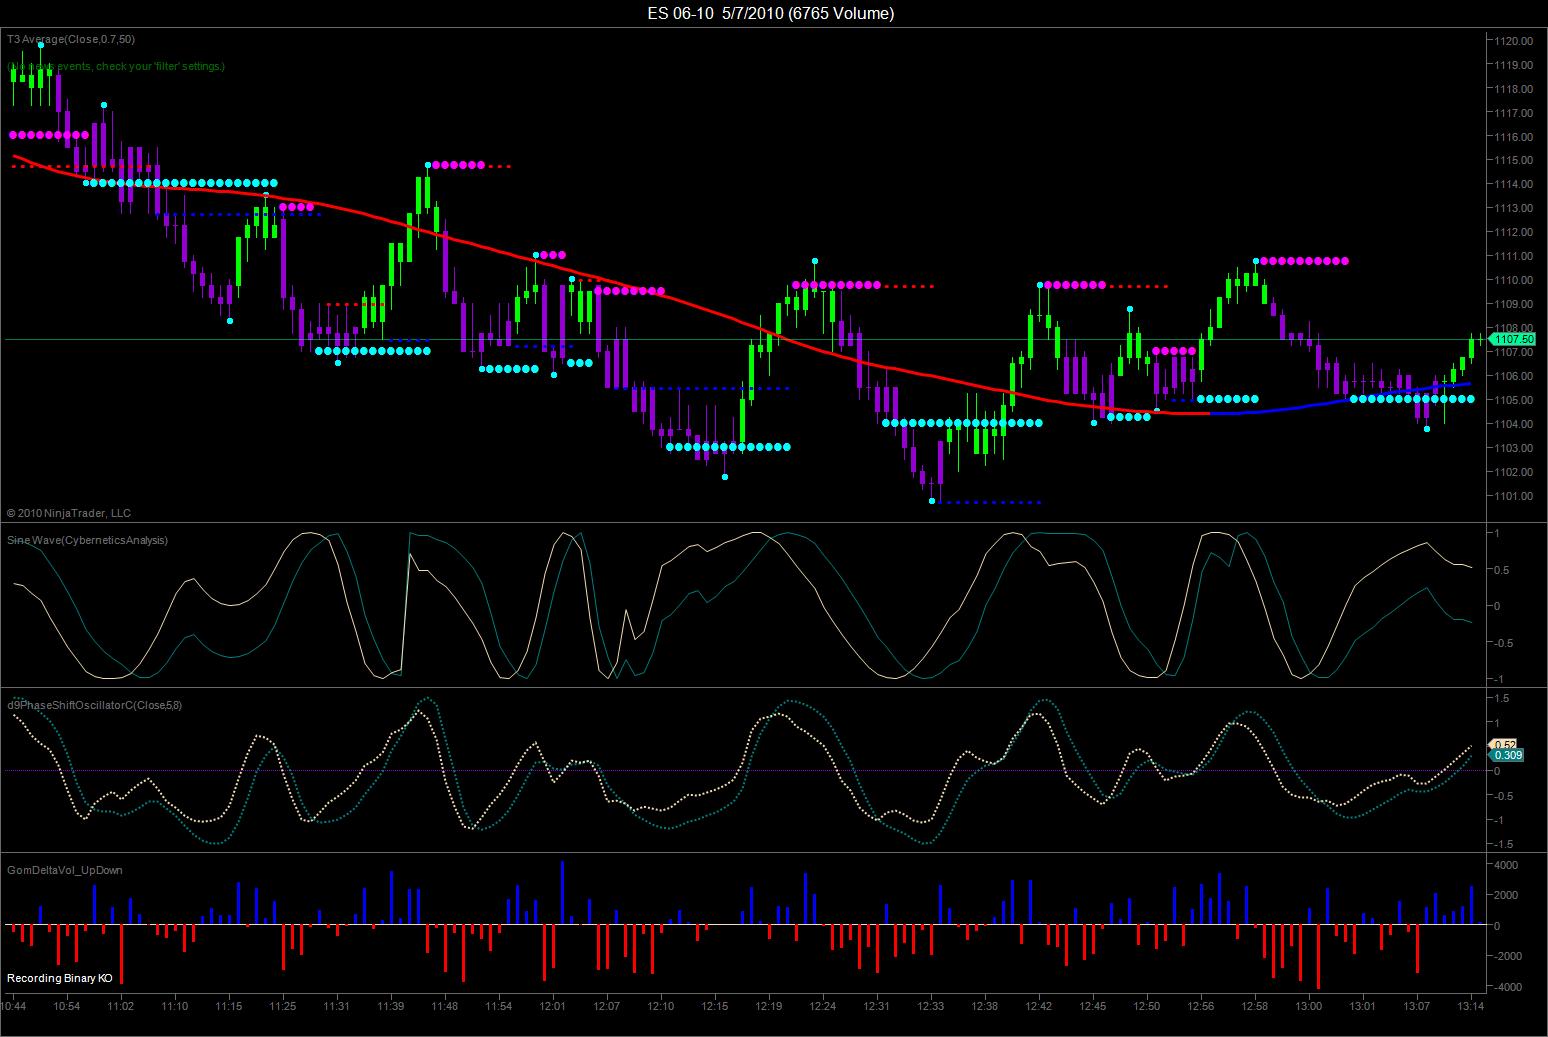Click the 10:44 time axis label

15,1006
